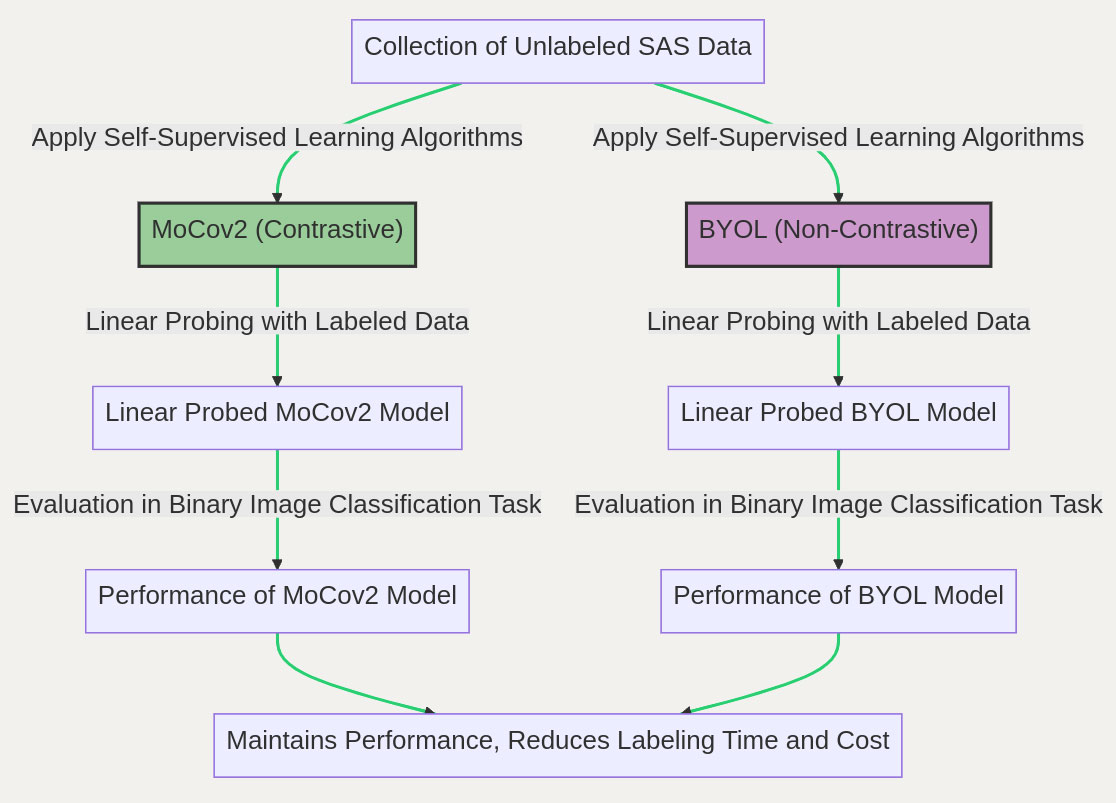Image resolution: width=1116 pixels, height=803 pixels.
Task: Select the Linear Probing label below MoCov2 box
Action: coord(277,322)
